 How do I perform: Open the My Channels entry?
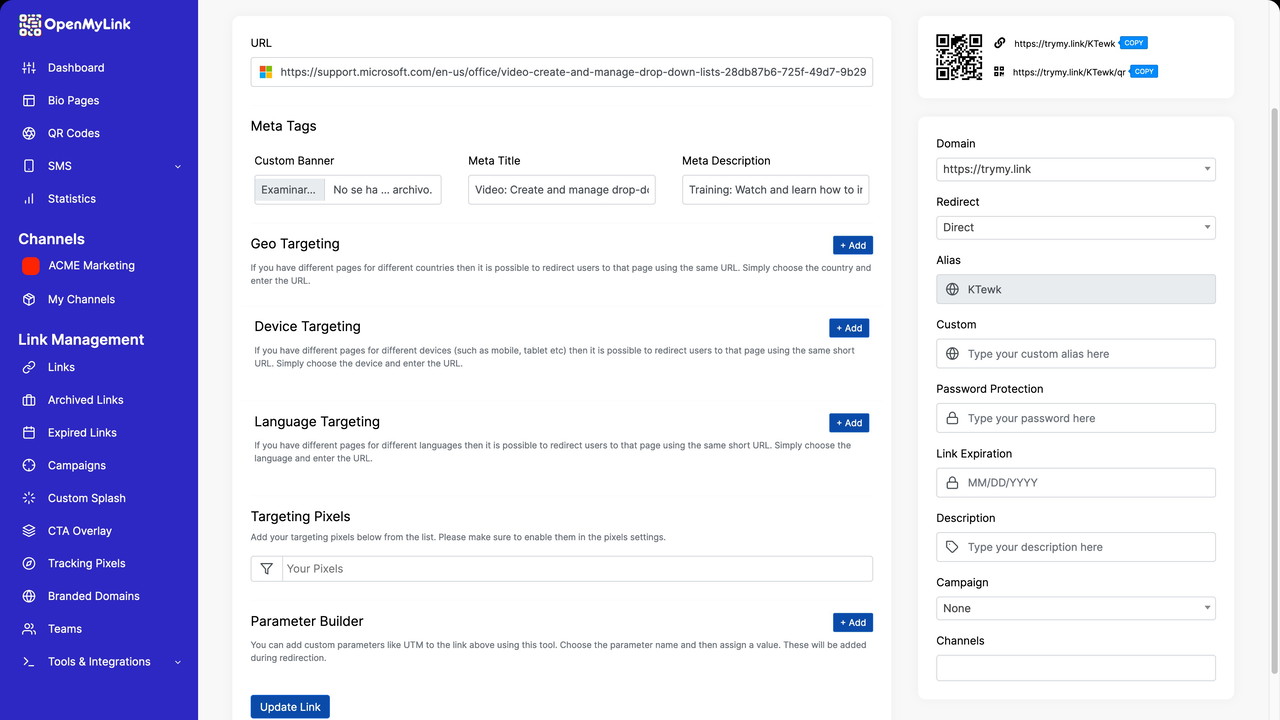point(80,299)
